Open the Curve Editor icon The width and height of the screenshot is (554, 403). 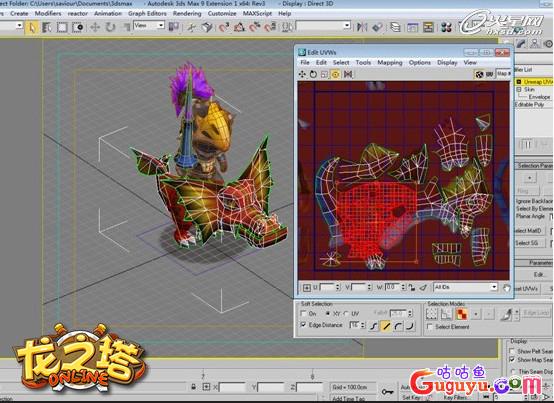(x=412, y=27)
